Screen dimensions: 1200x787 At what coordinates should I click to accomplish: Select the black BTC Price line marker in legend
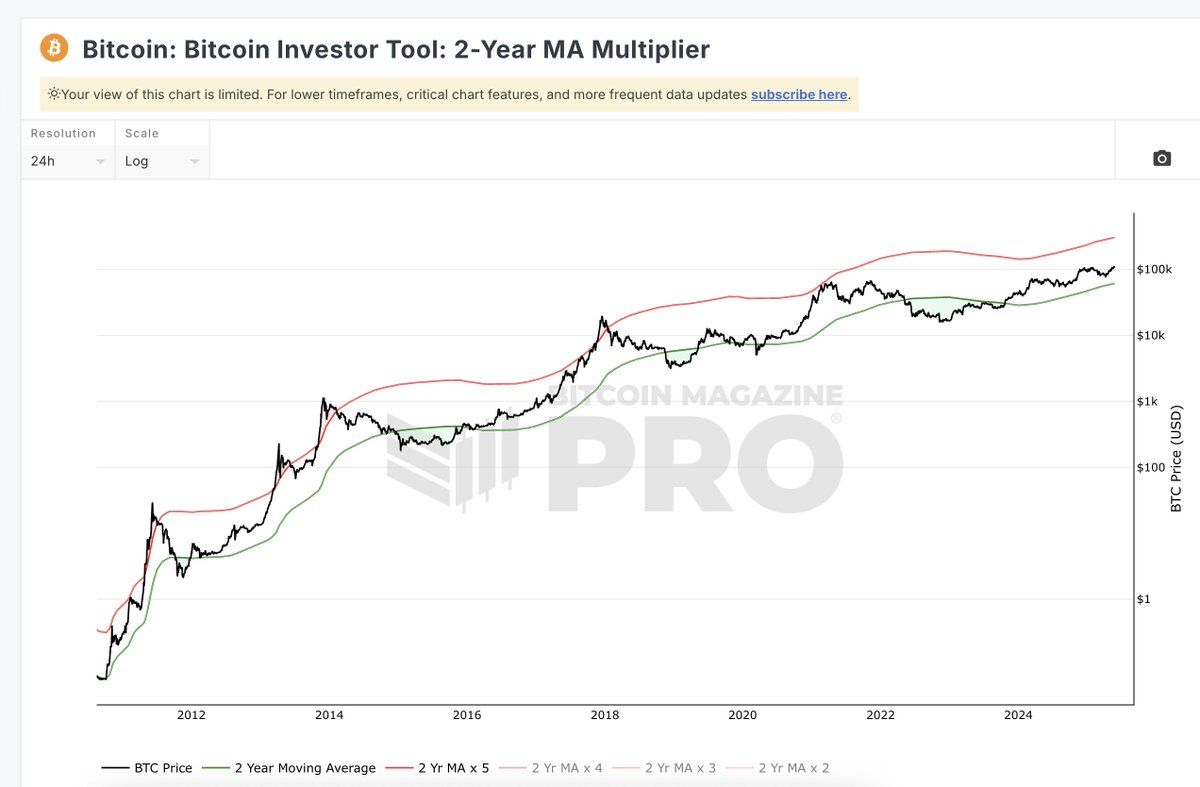pyautogui.click(x=114, y=767)
